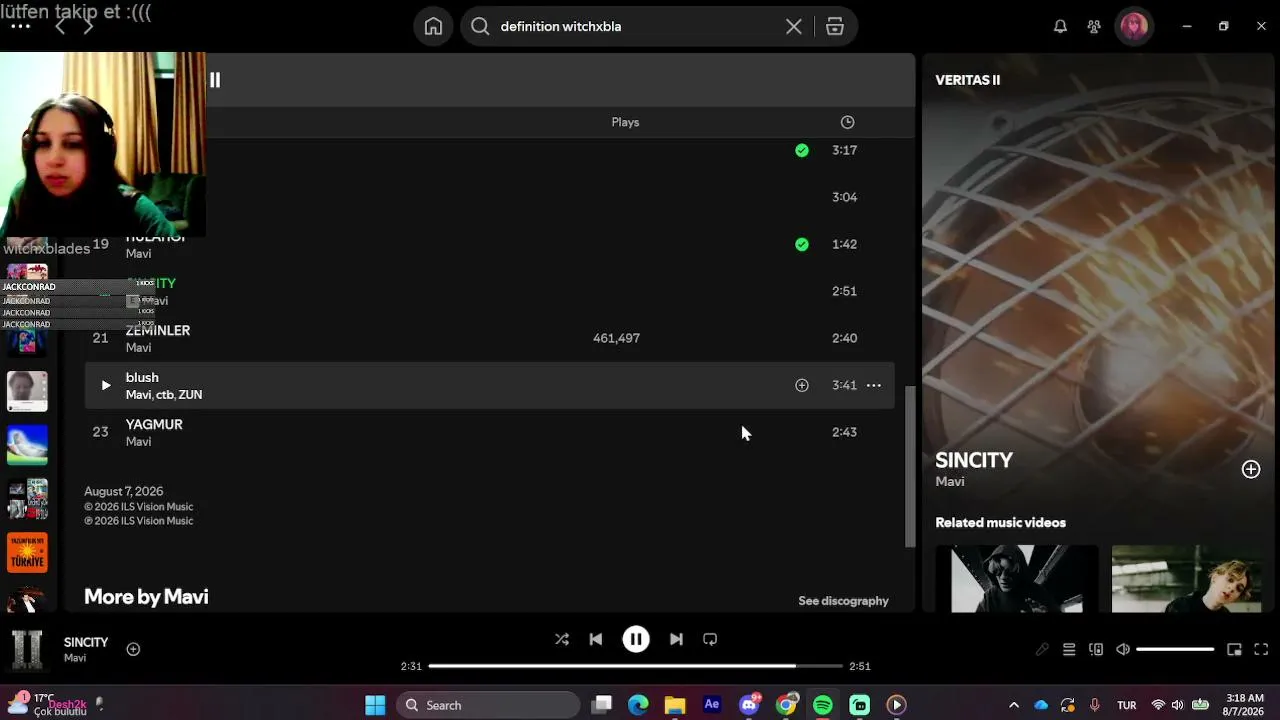
Task: Seek within the playback progress bar
Action: 636,666
